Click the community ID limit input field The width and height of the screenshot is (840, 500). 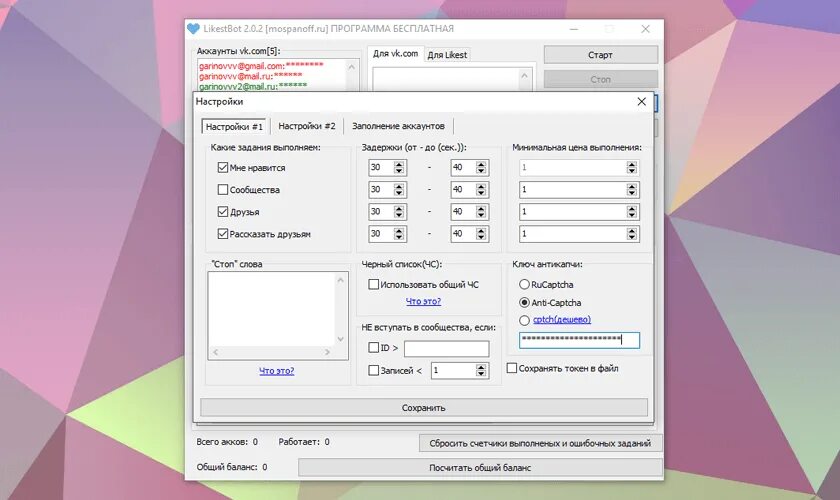click(446, 349)
